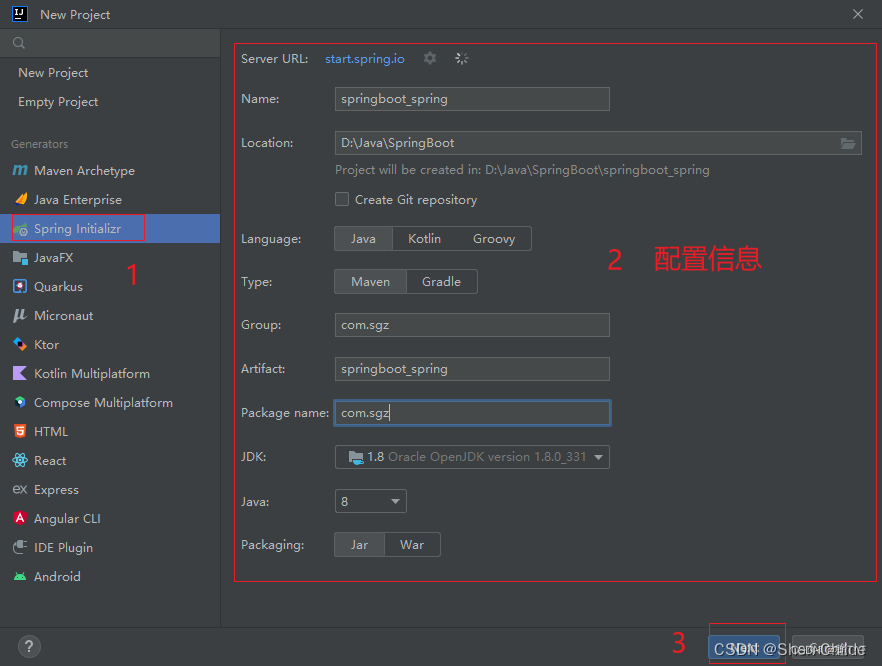The height and width of the screenshot is (666, 882).
Task: Select Jar packaging option
Action: click(x=359, y=544)
